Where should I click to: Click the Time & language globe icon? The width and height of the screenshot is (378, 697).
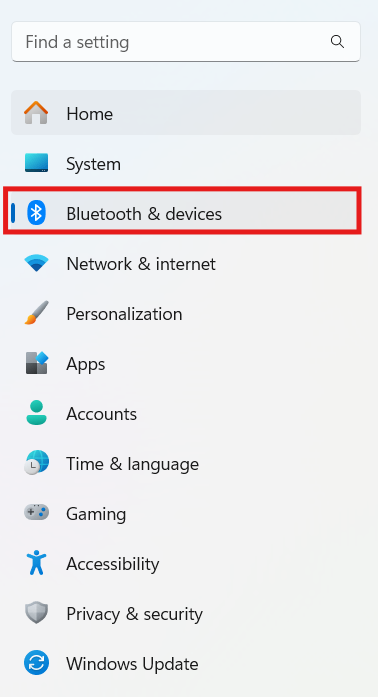tap(36, 463)
